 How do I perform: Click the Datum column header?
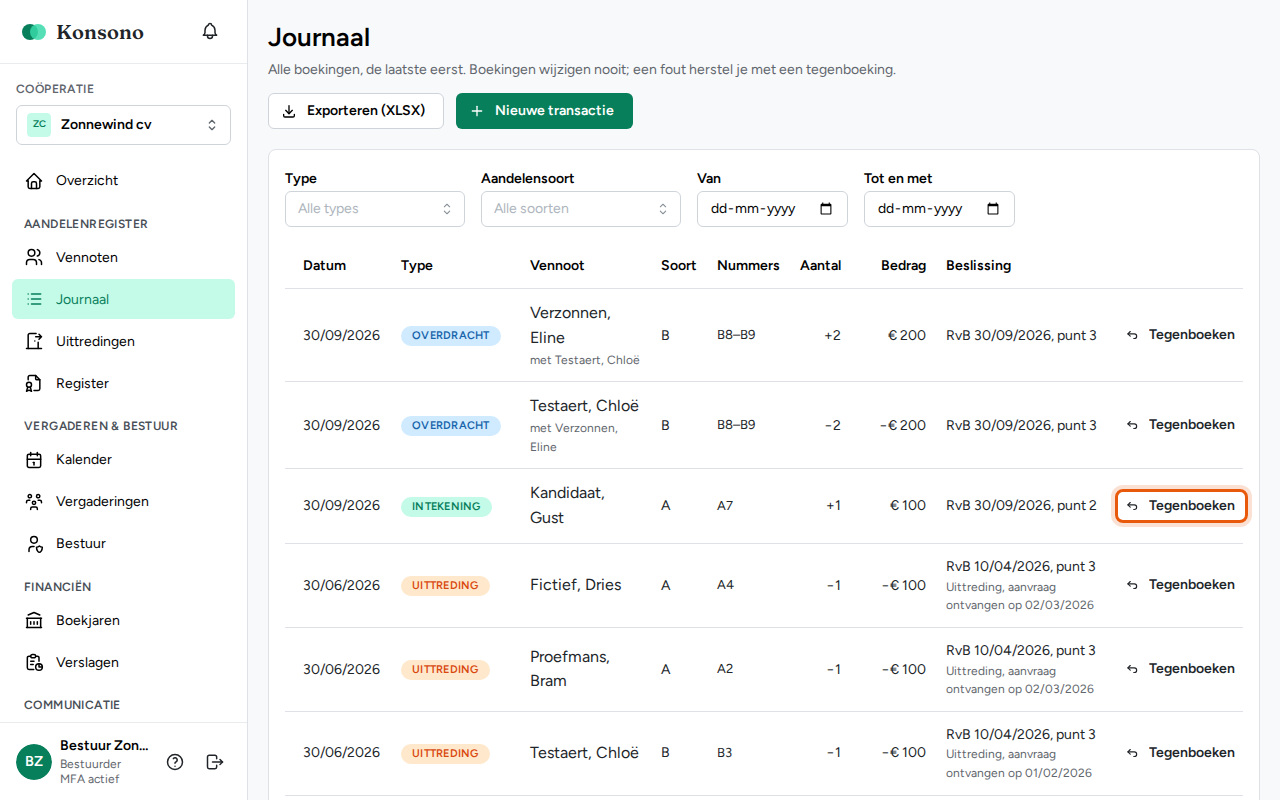click(x=324, y=266)
